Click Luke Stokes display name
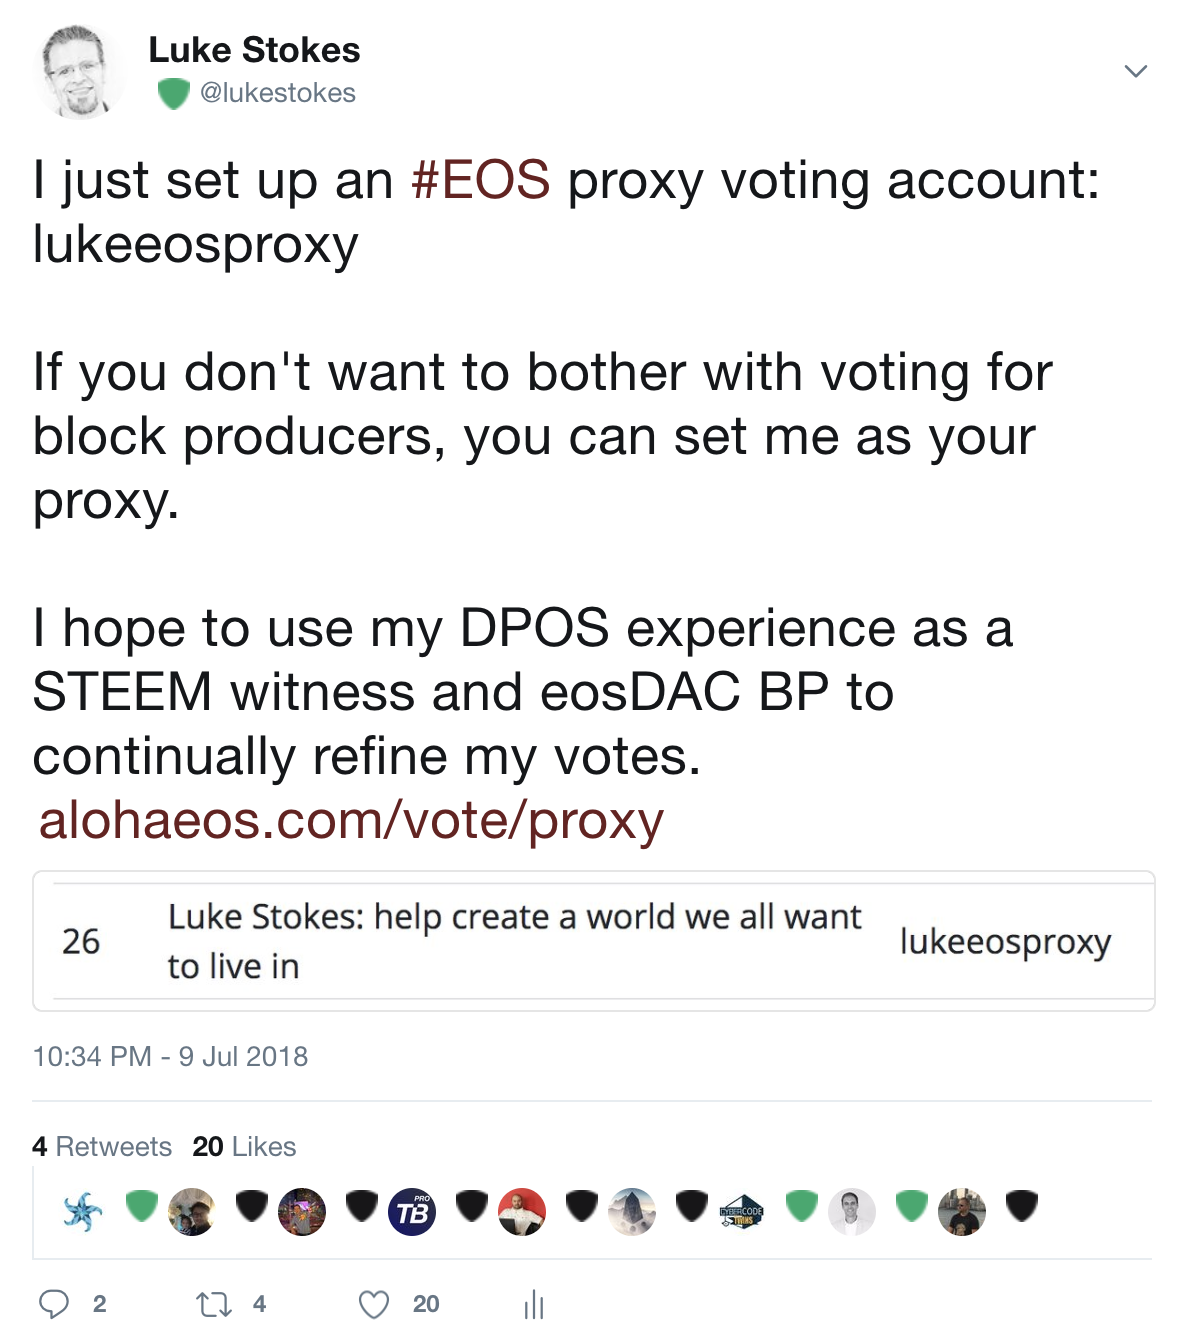This screenshot has width=1188, height=1342. (x=254, y=50)
